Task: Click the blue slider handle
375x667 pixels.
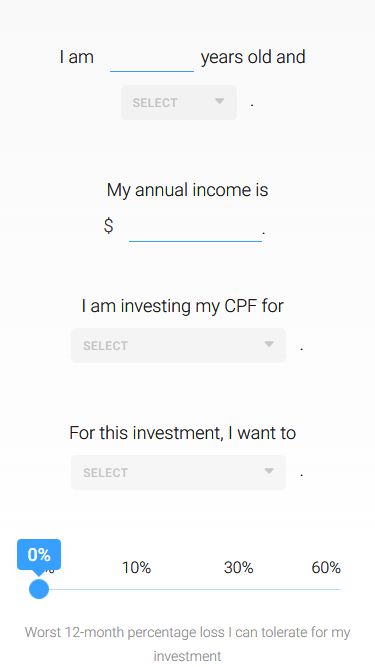Action: [39, 589]
